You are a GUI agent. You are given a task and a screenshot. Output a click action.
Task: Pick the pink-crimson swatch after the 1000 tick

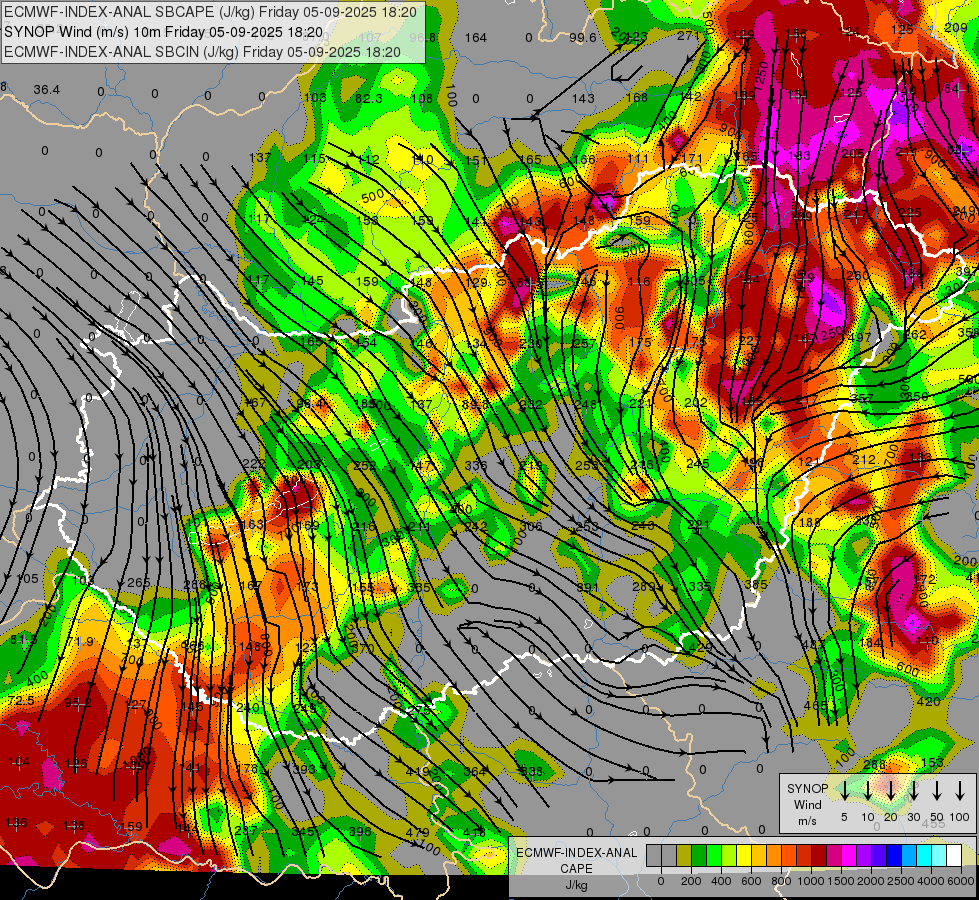[x=834, y=855]
